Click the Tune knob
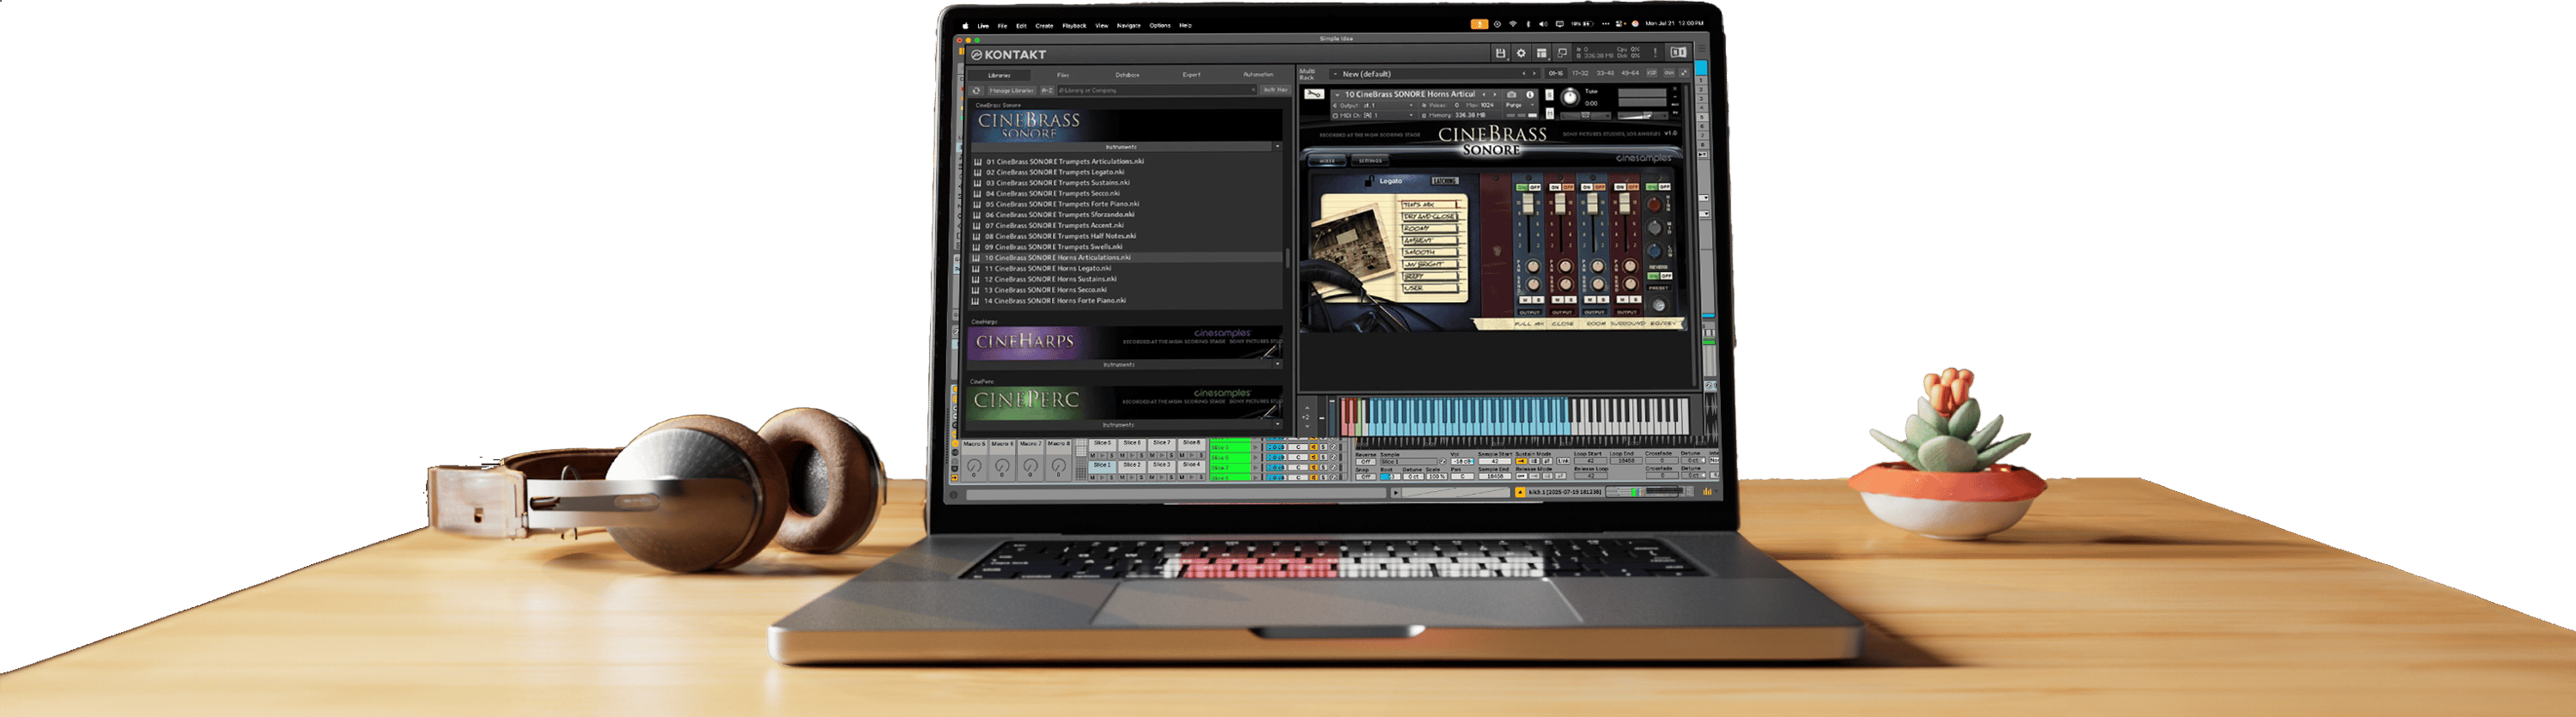This screenshot has height=717, width=2576. click(x=1570, y=98)
